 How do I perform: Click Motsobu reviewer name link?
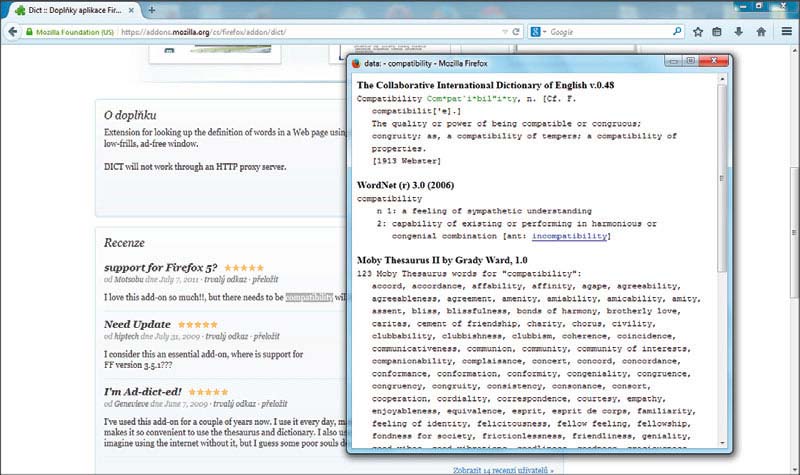(129, 280)
